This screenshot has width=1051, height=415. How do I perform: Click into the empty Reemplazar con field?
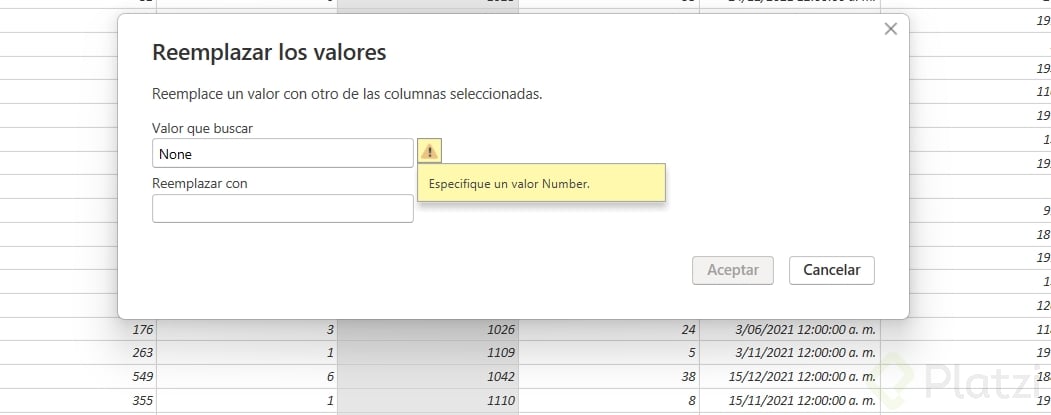point(282,208)
